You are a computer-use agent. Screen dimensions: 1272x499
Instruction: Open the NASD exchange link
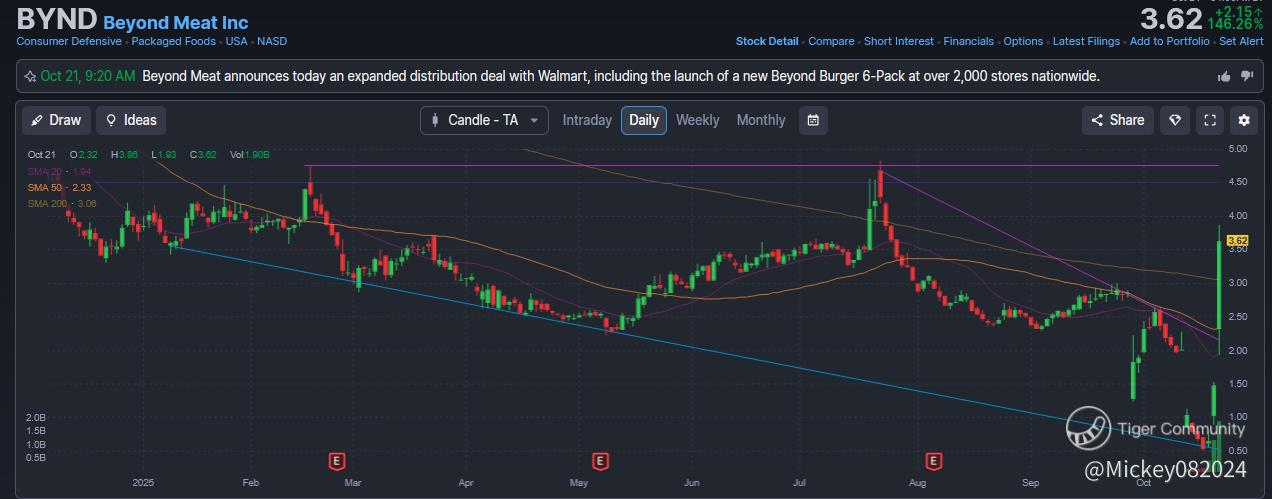(272, 41)
